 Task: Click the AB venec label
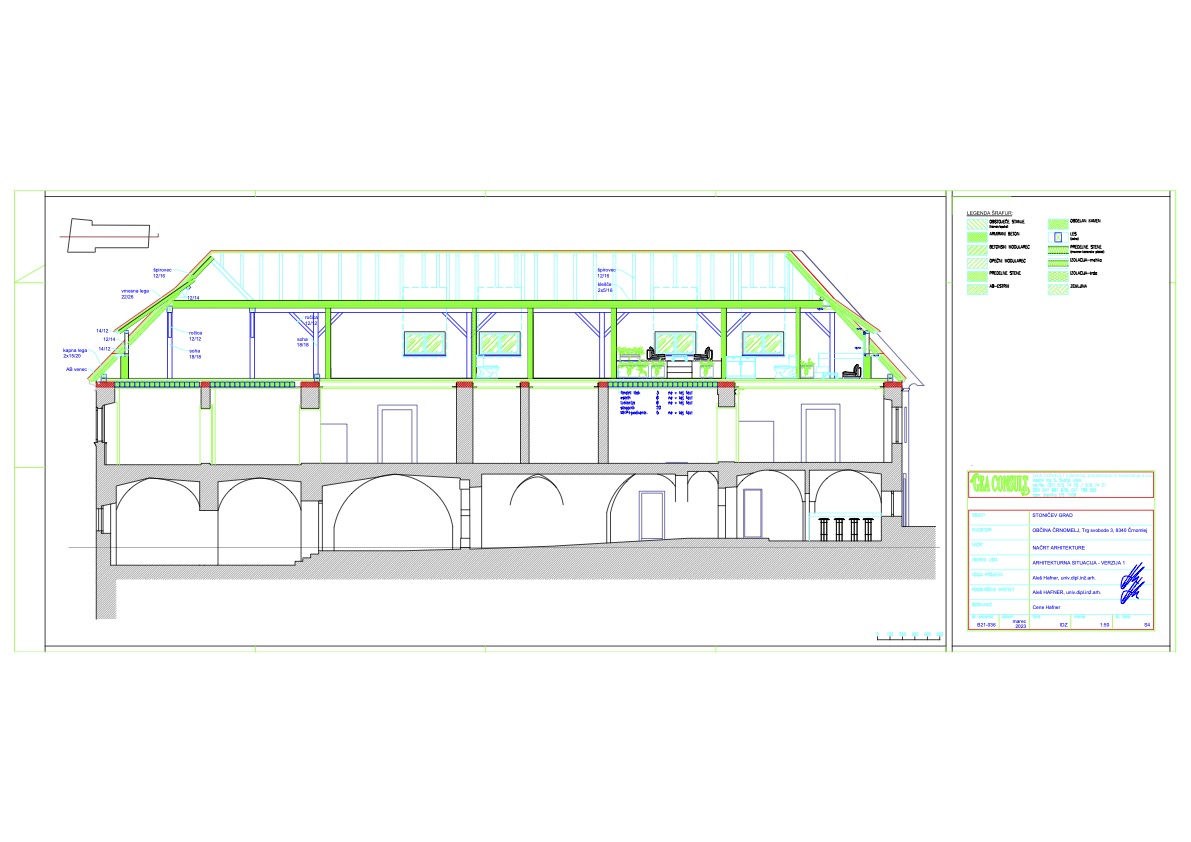tap(75, 368)
